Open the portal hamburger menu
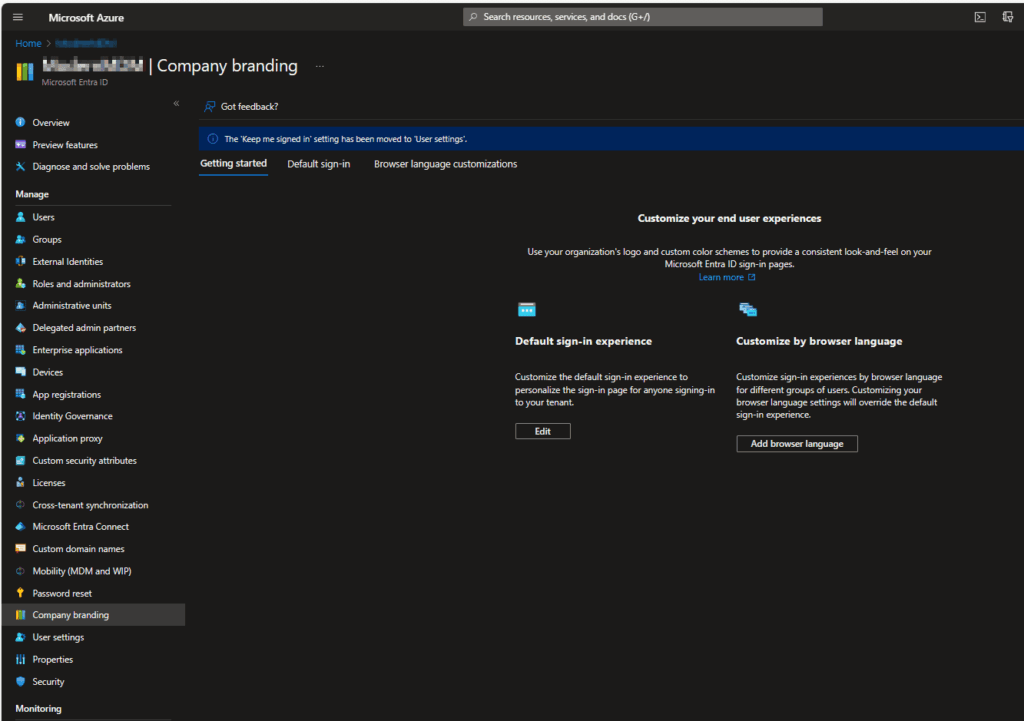Screen dimensions: 1024x721 point(17,16)
